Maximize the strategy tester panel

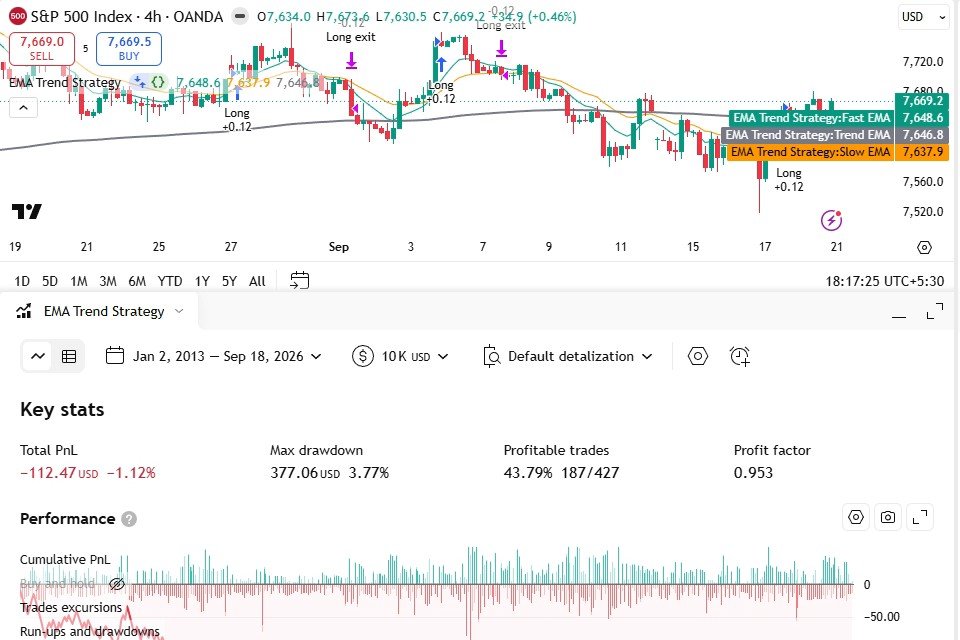(934, 311)
